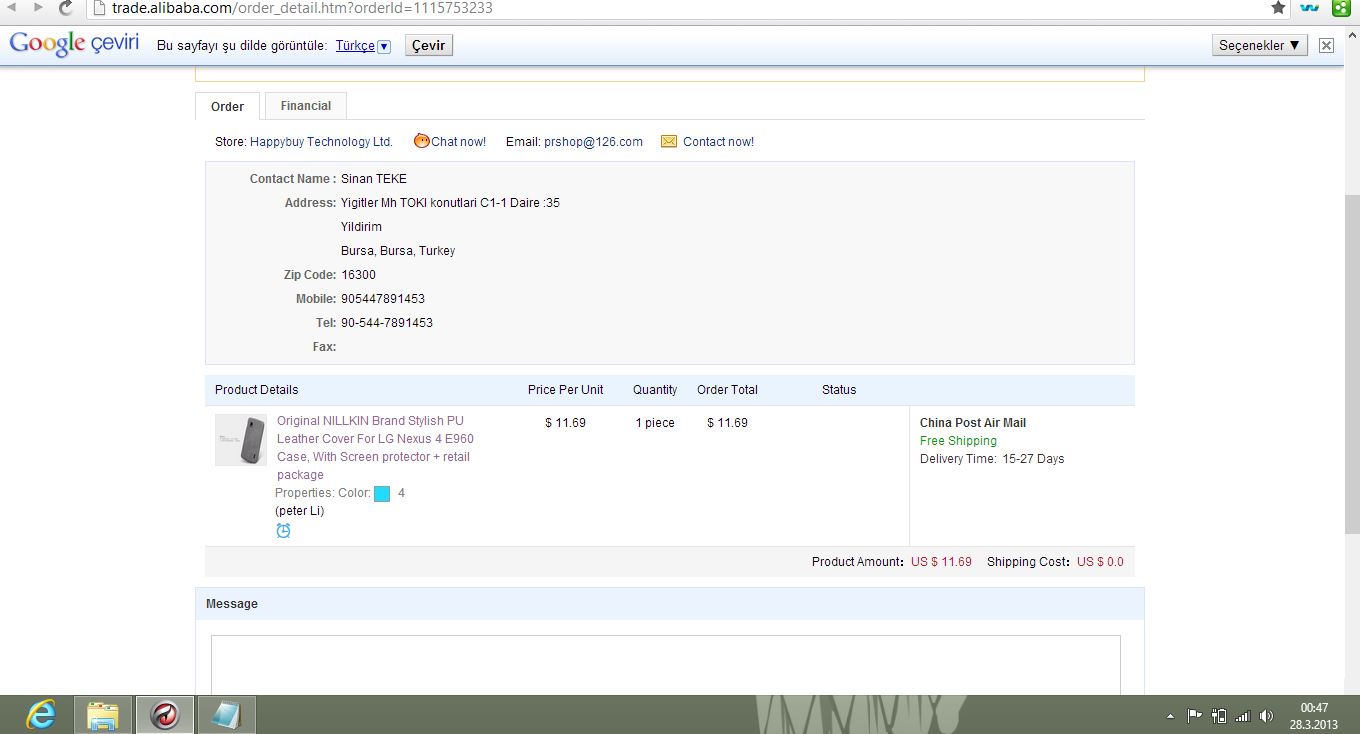This screenshot has width=1360, height=734.
Task: Click the cyan color property swatch
Action: pyautogui.click(x=382, y=493)
